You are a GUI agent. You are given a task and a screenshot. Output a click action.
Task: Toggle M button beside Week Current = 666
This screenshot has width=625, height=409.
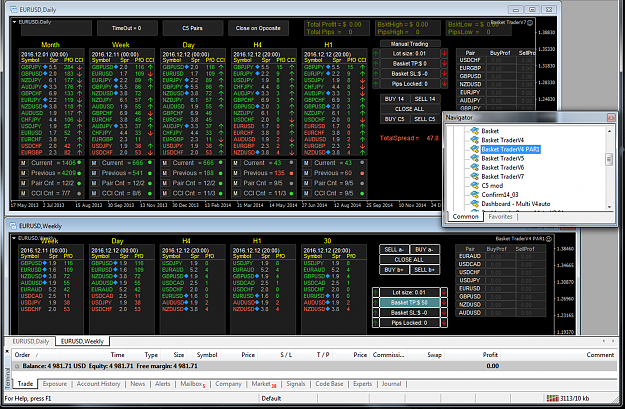94,163
